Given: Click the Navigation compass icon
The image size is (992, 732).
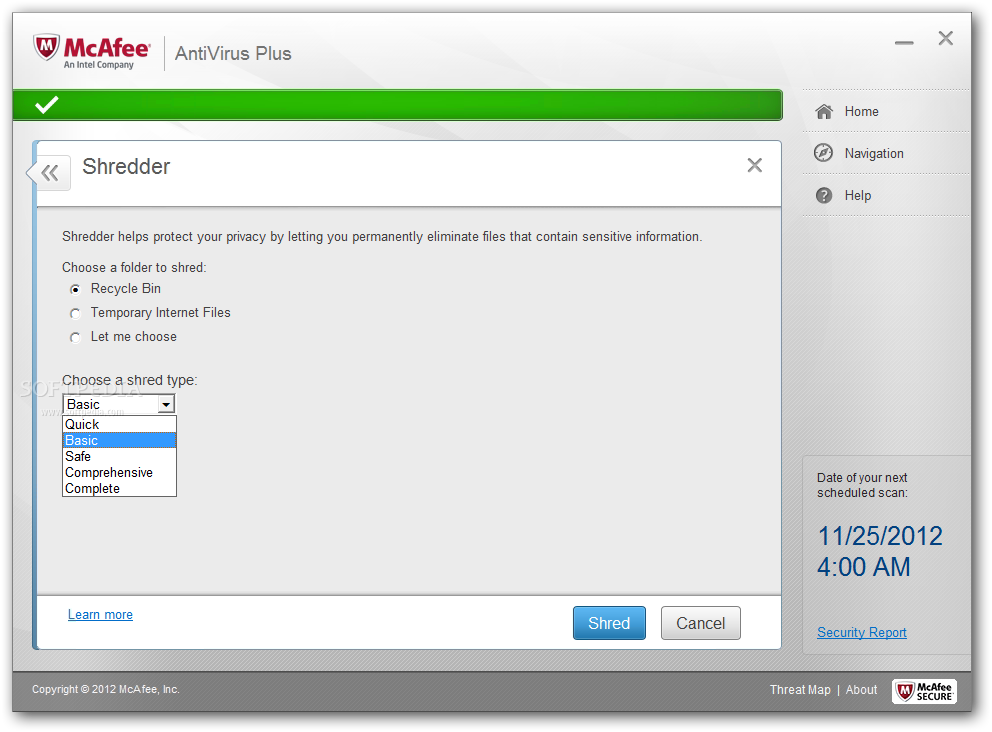Looking at the screenshot, I should (823, 152).
